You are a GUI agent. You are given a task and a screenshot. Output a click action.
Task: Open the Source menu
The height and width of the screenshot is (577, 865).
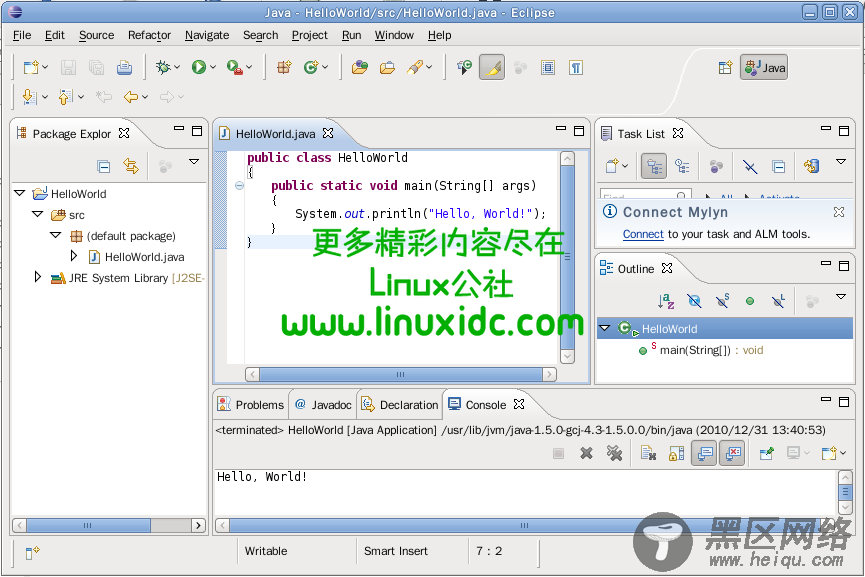(x=97, y=35)
